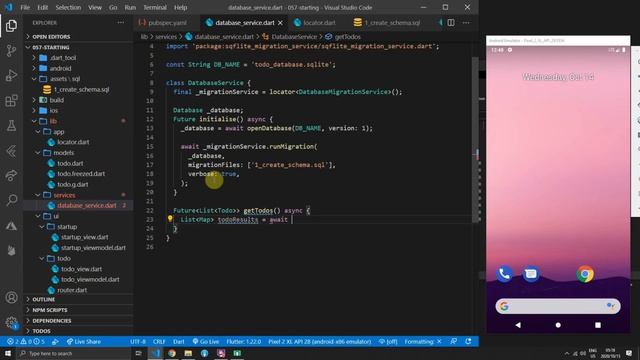Viewport: 640px width, 360px height.
Task: Split the editor to the right
Action: click(x=451, y=23)
